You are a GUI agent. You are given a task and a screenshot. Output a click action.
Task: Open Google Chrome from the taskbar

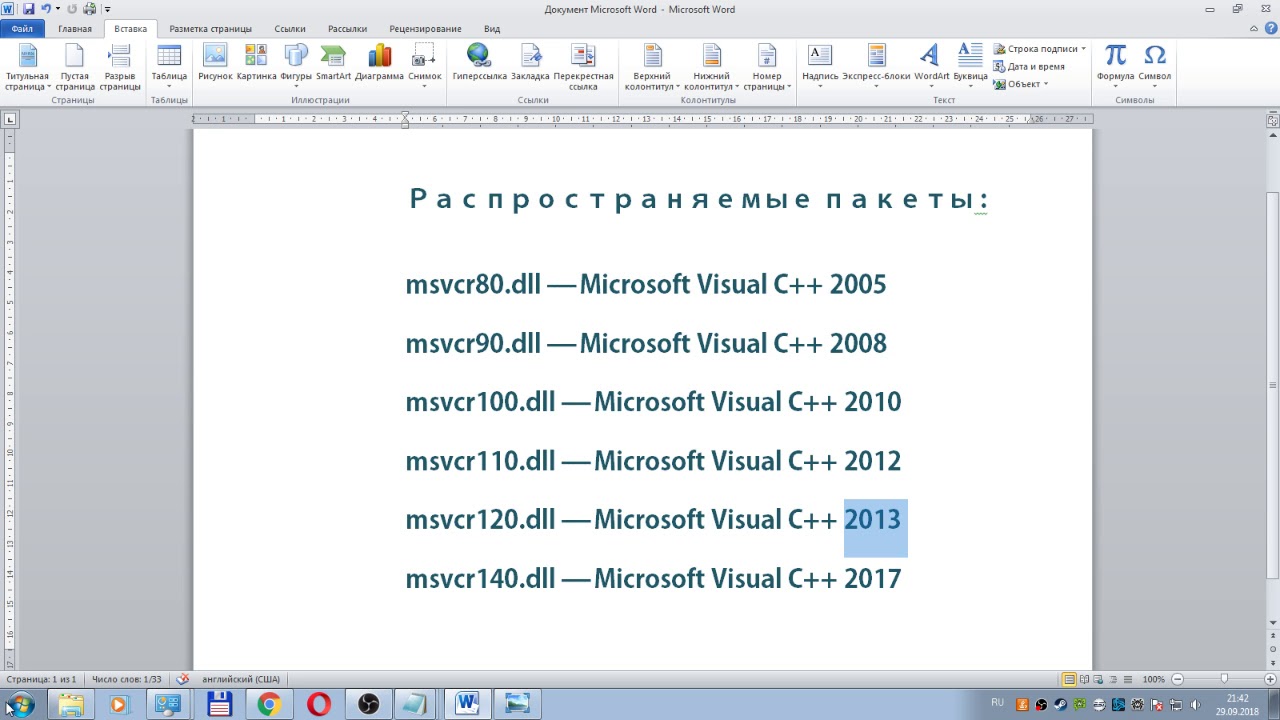click(269, 704)
